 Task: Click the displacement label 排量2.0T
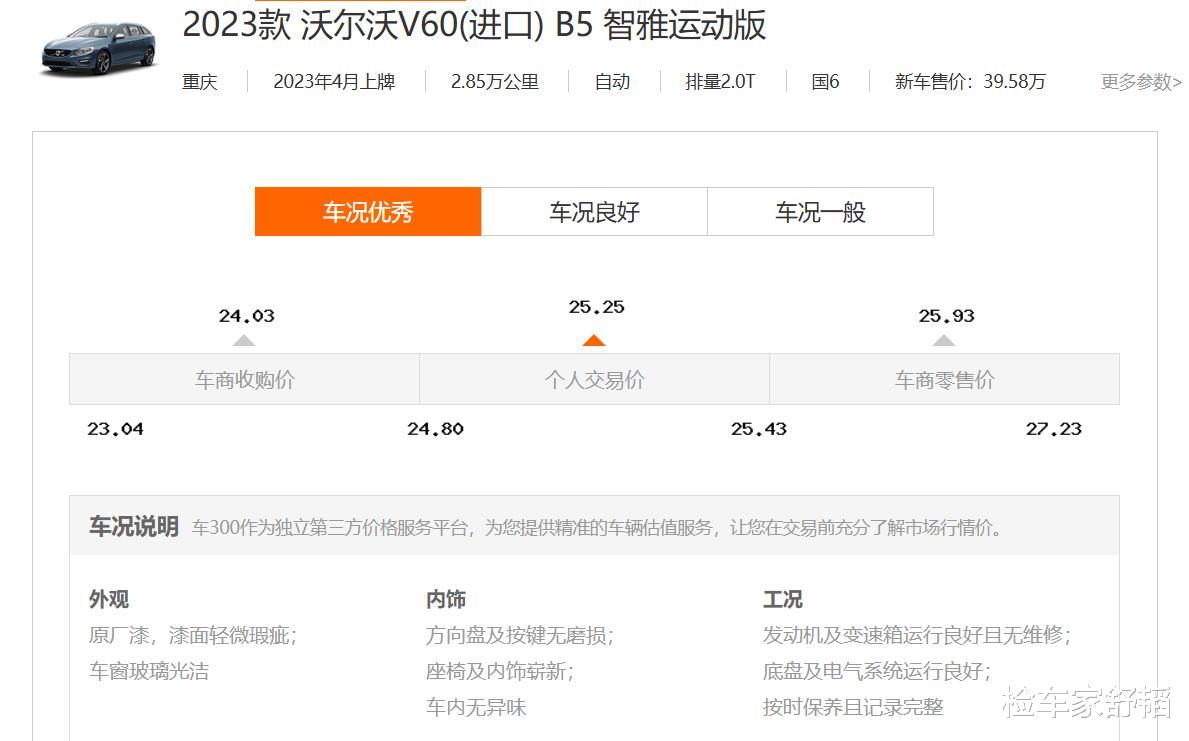coord(720,82)
